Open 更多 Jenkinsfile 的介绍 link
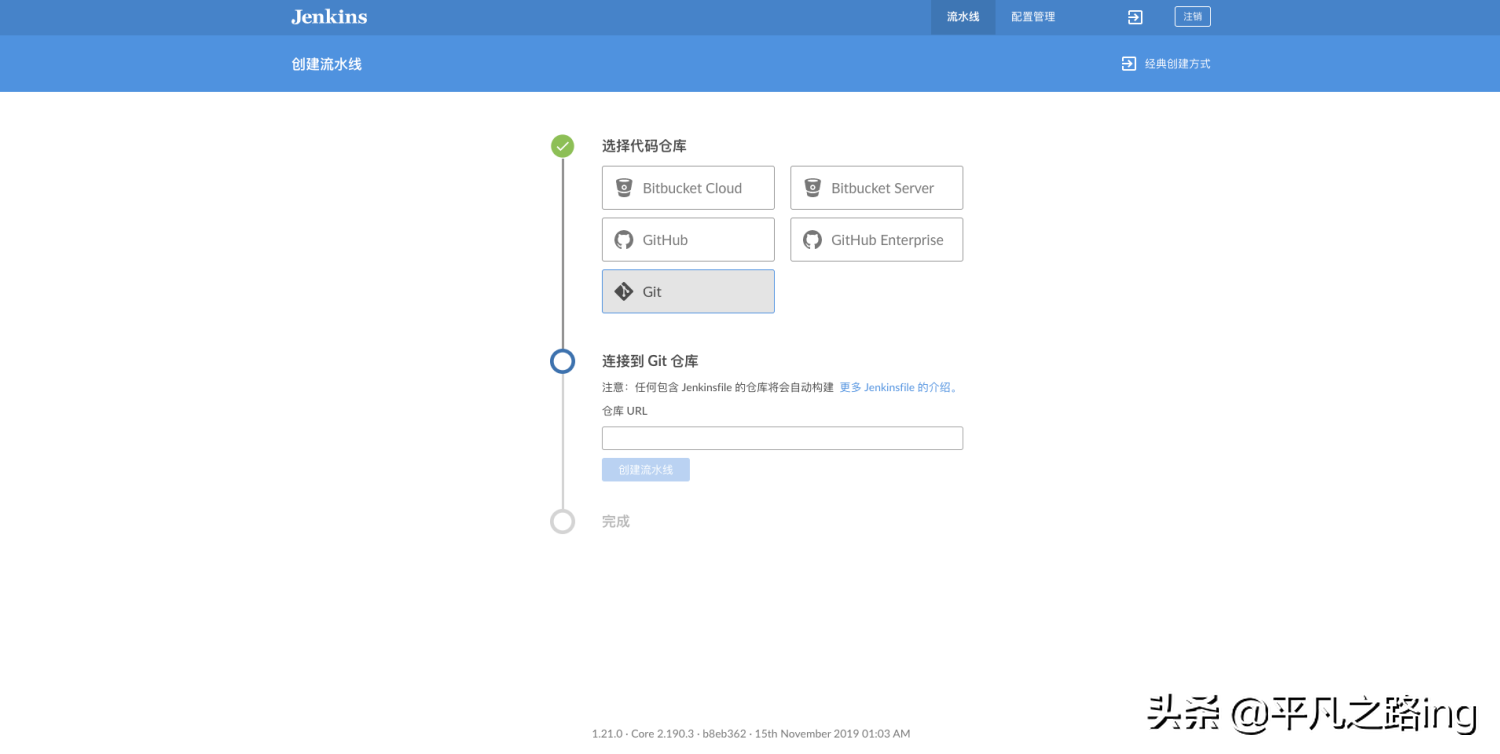This screenshot has width=1500, height=754. [899, 388]
